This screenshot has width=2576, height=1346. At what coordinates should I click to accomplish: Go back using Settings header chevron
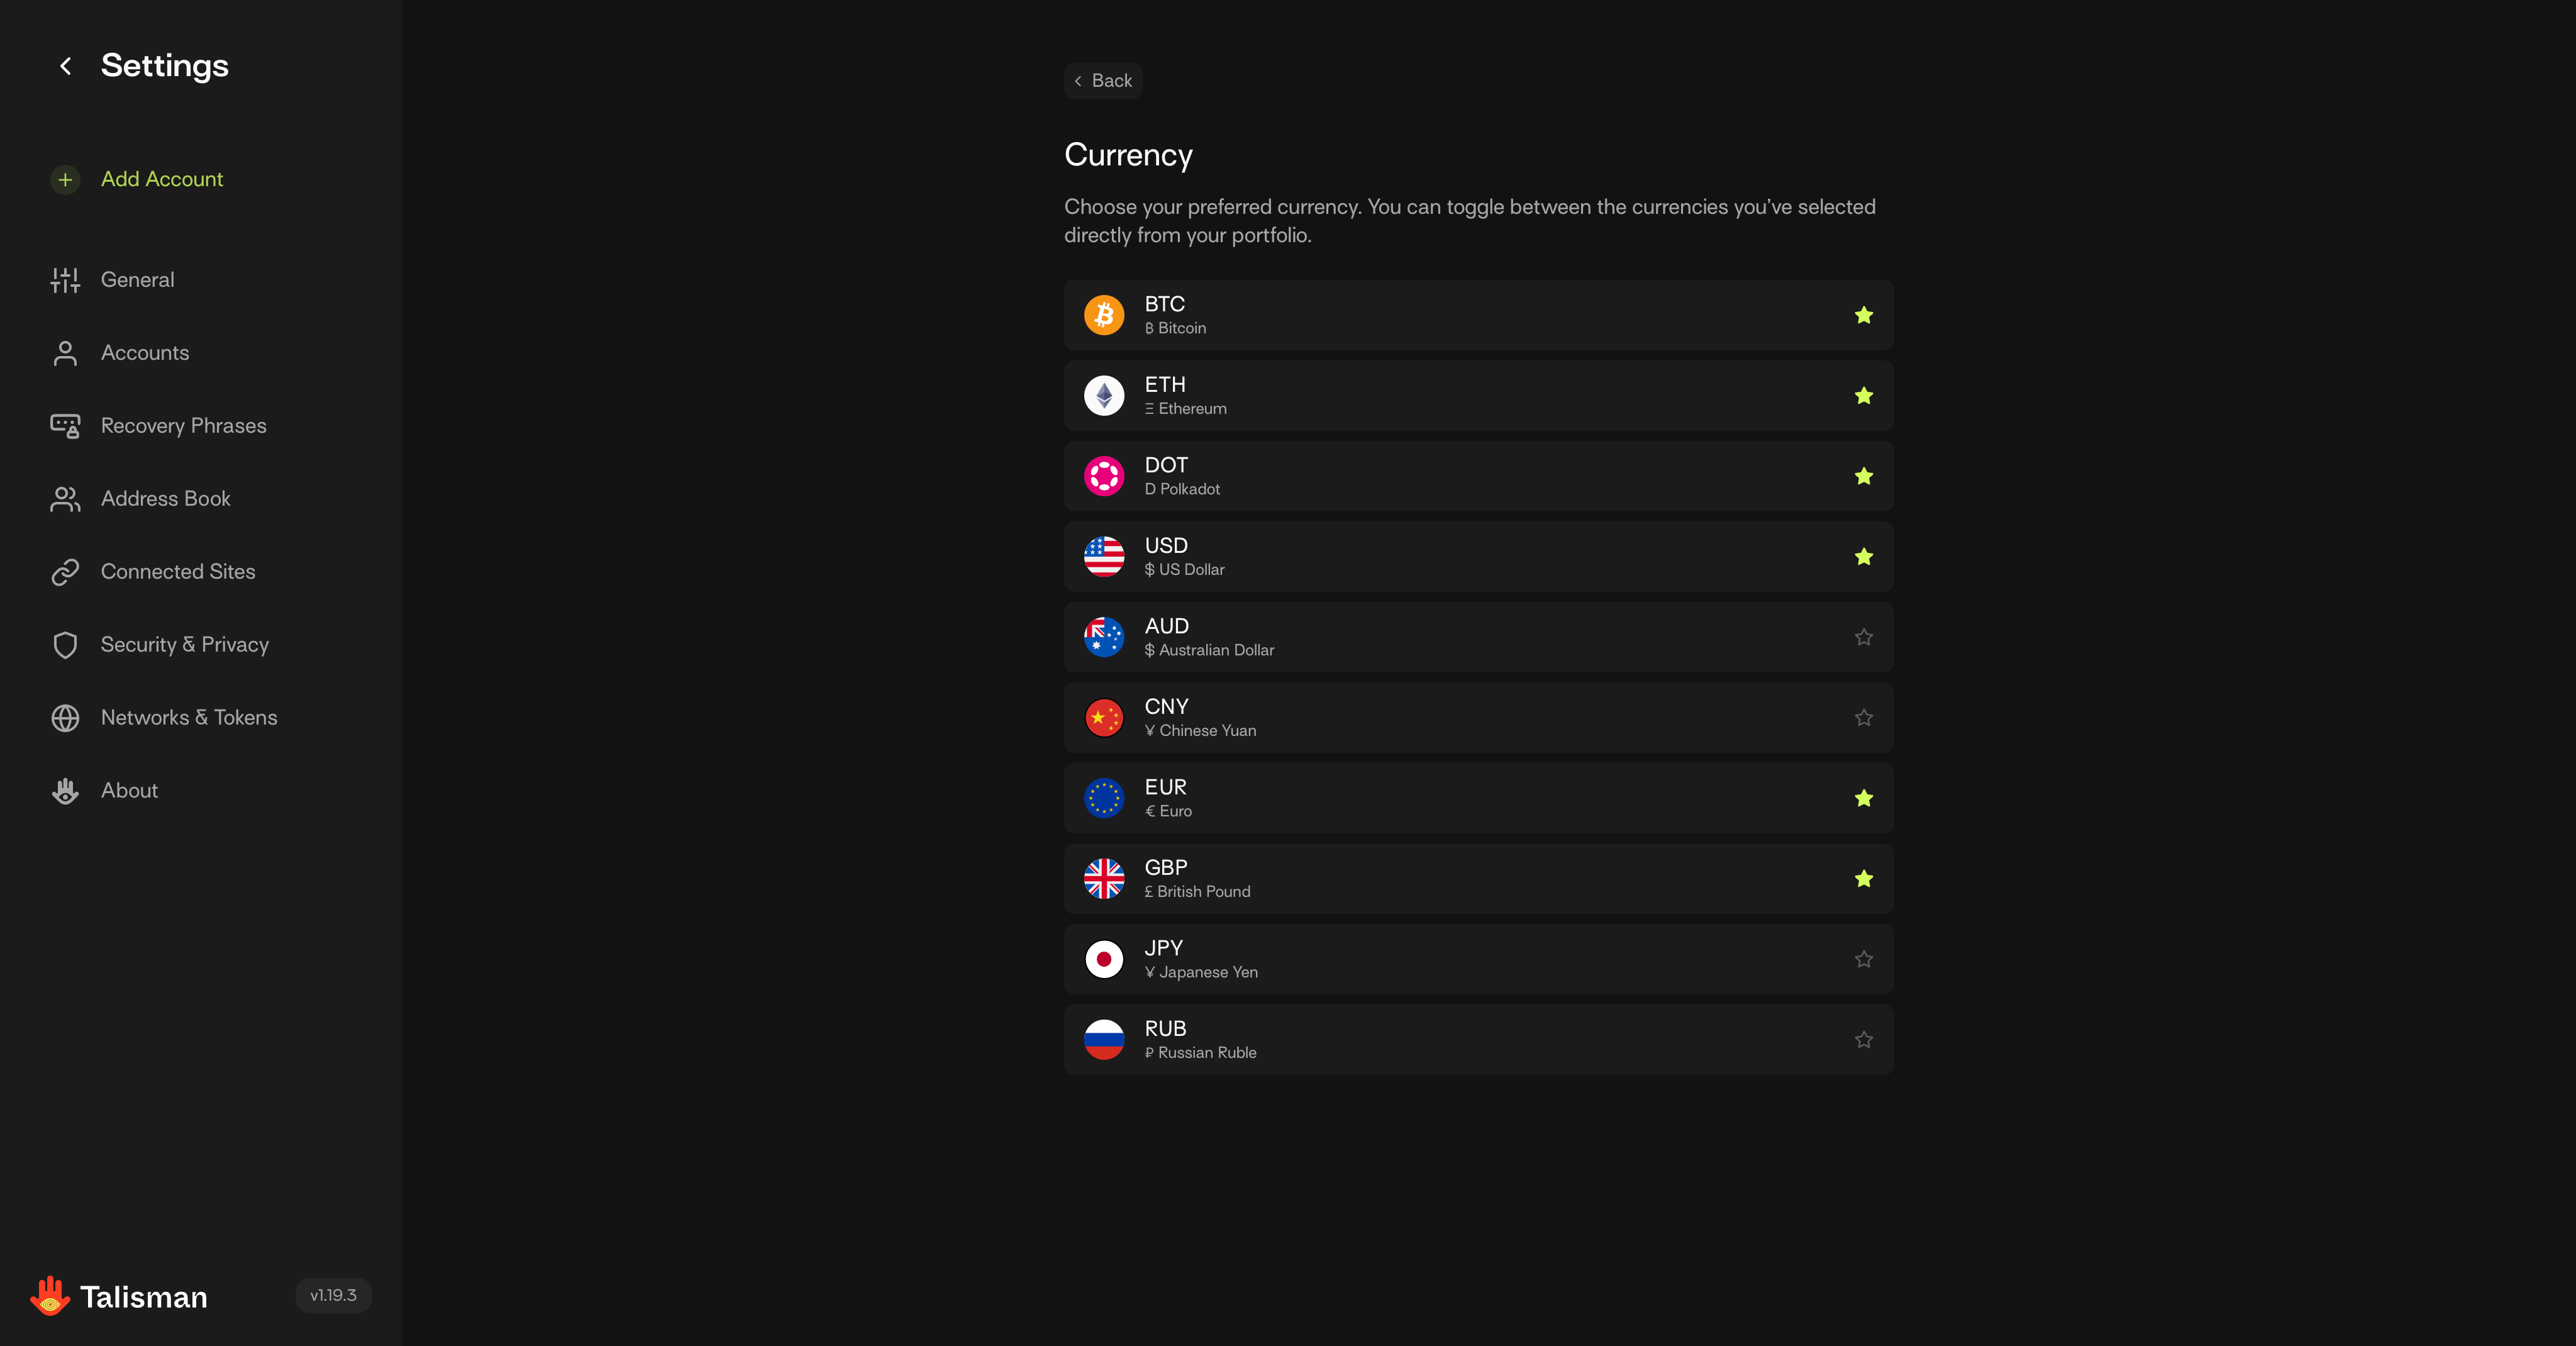click(66, 66)
